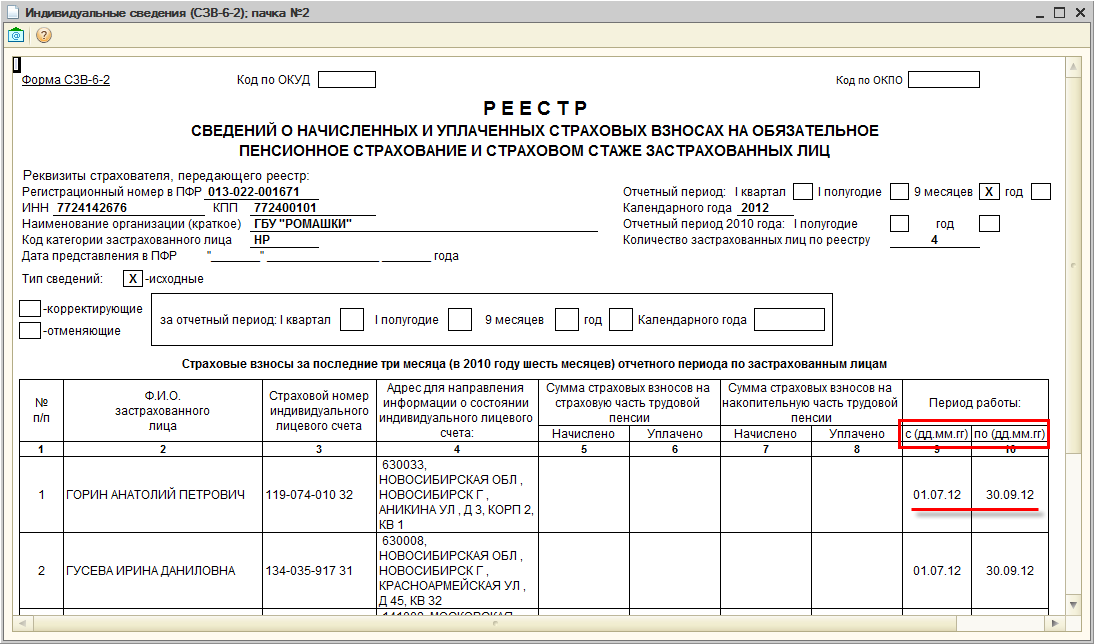
Task: Toggle the correction period год box
Action: tap(620, 320)
